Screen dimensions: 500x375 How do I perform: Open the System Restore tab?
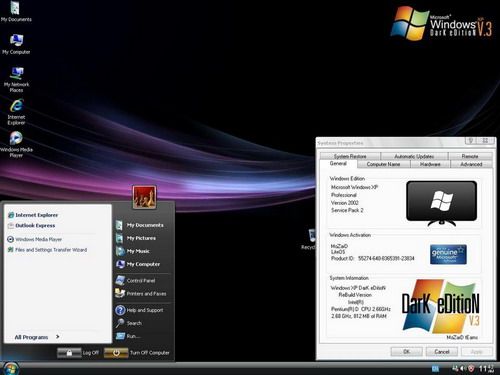(350, 156)
